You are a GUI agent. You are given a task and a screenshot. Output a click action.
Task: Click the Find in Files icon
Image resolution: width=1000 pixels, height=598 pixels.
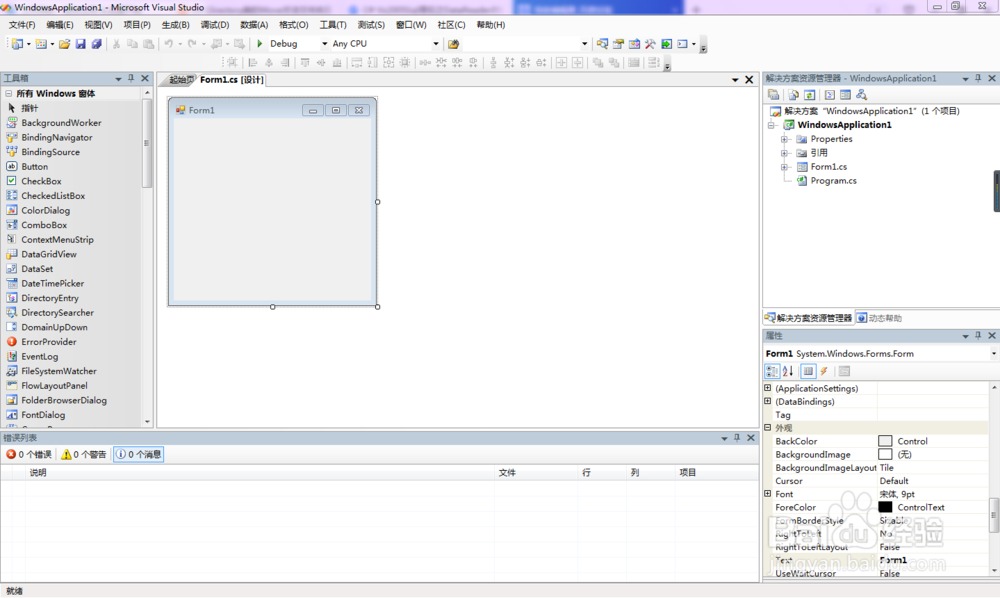[x=453, y=44]
